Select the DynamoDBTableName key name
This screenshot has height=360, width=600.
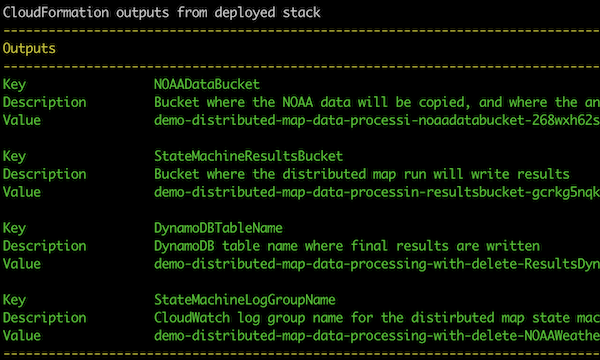tap(218, 228)
